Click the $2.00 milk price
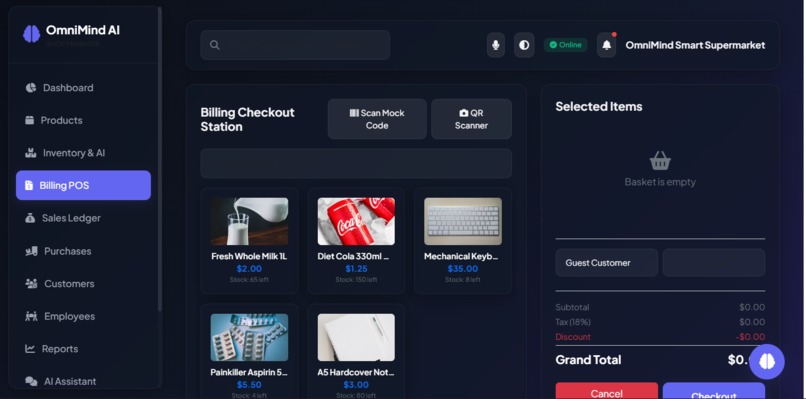The height and width of the screenshot is (399, 806). [249, 269]
